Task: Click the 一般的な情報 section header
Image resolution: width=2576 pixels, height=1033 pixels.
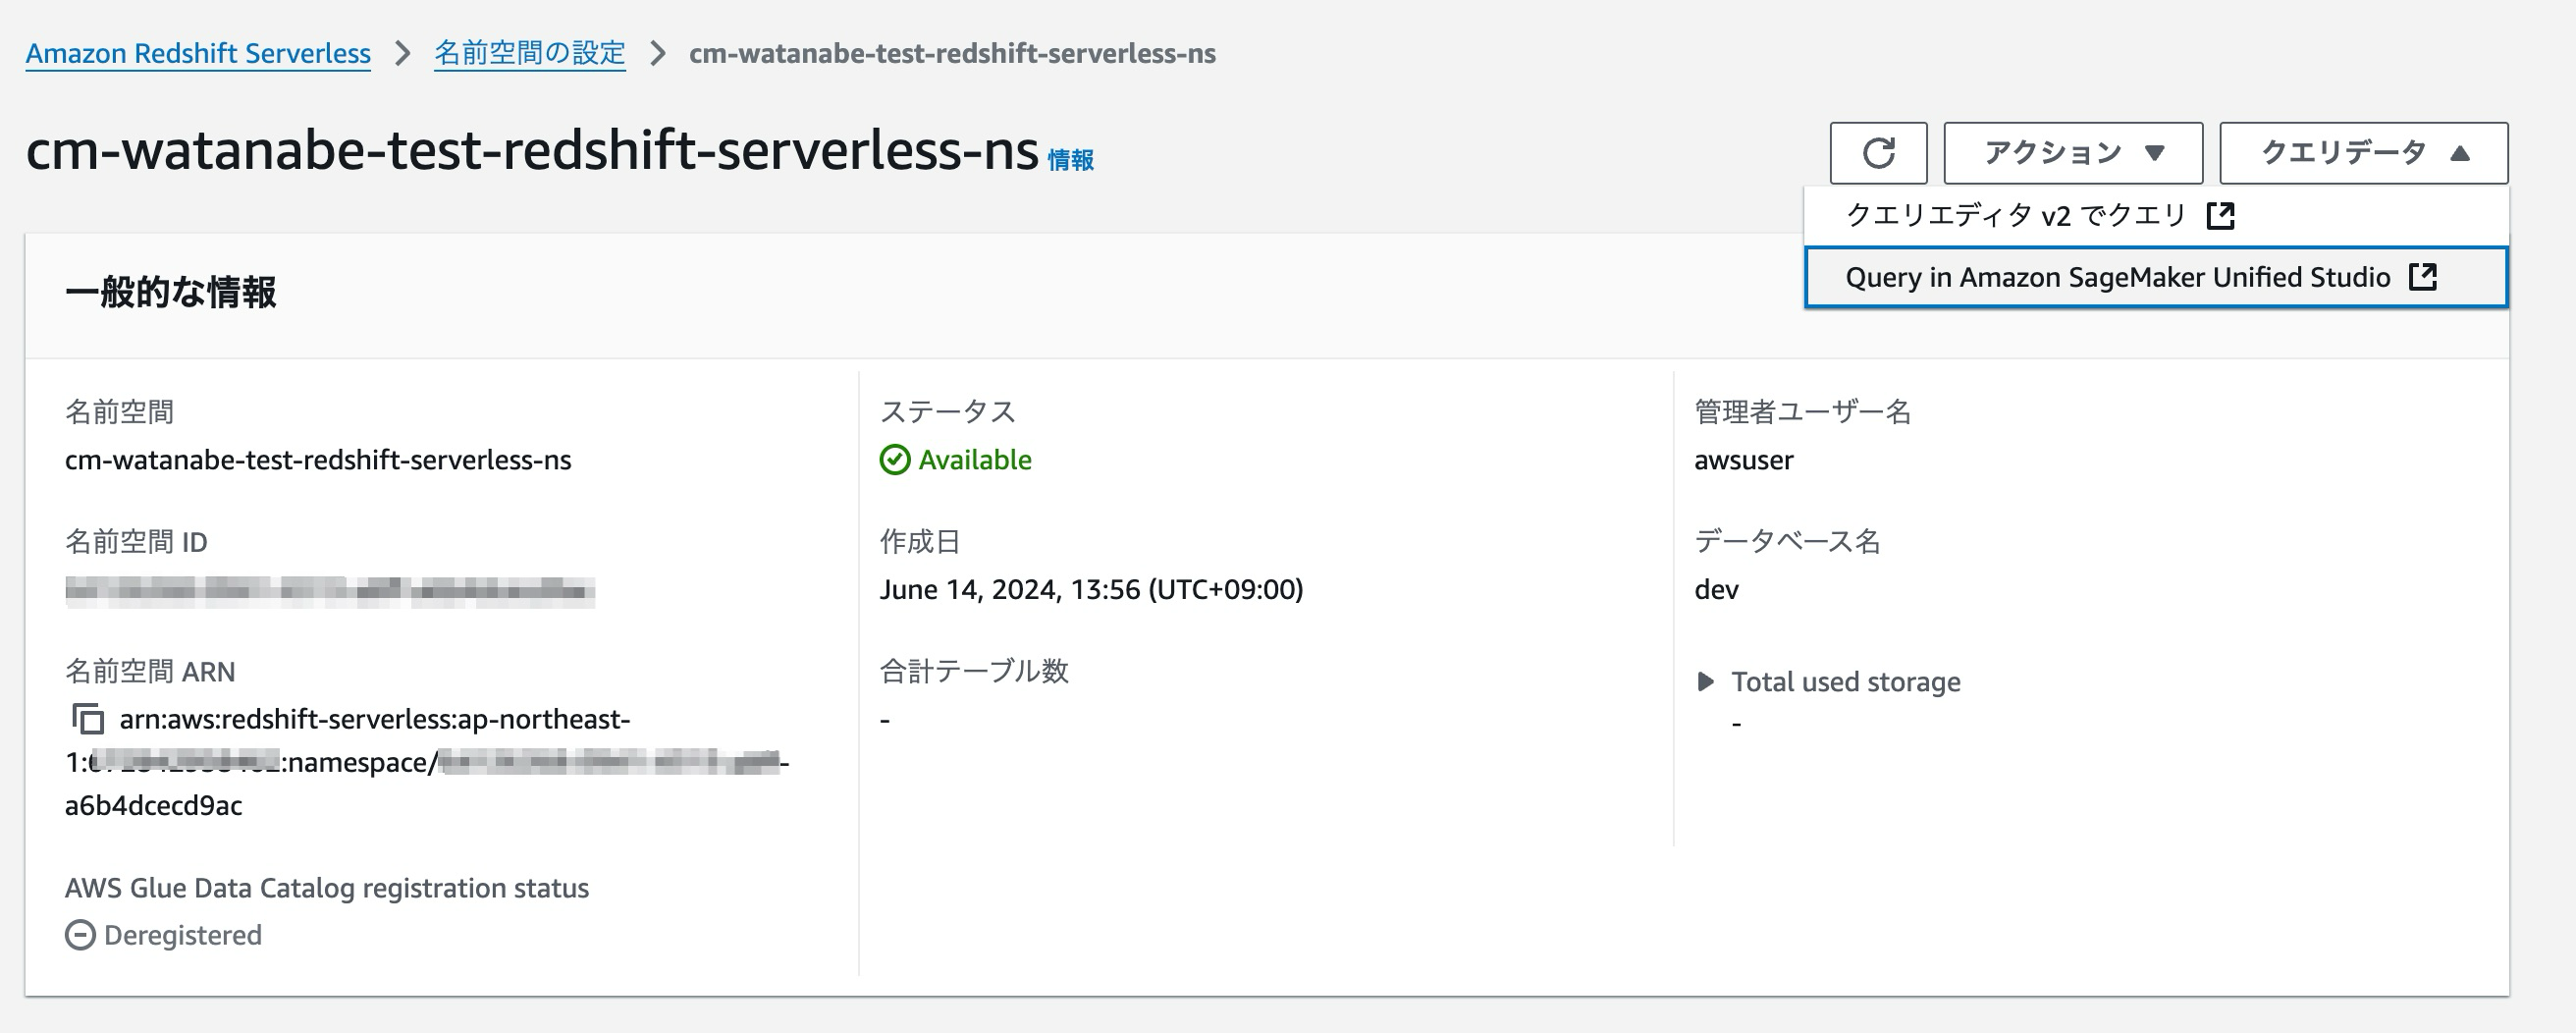Action: coord(171,293)
